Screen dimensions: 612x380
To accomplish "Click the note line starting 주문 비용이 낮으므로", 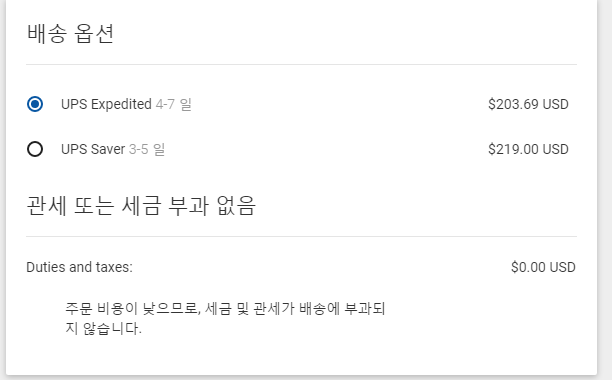I will (x=225, y=309).
